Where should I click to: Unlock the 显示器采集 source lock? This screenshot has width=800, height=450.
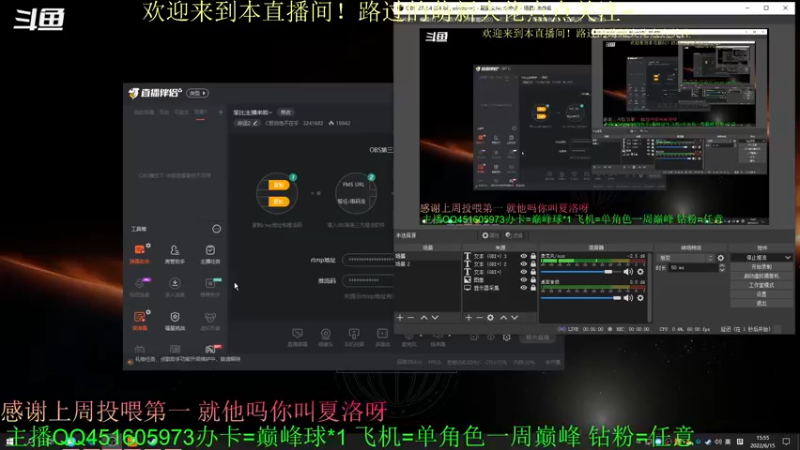tap(533, 288)
